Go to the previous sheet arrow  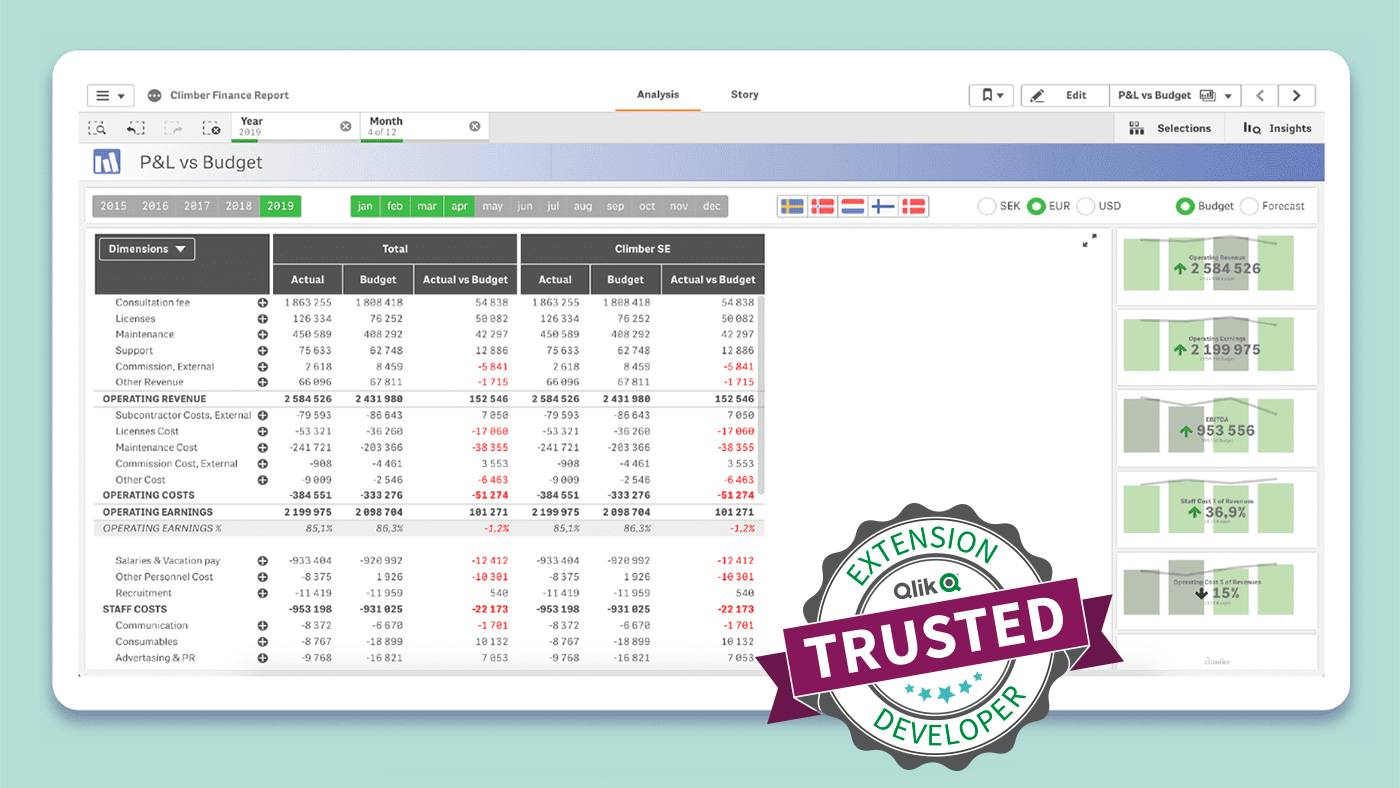[x=1260, y=96]
